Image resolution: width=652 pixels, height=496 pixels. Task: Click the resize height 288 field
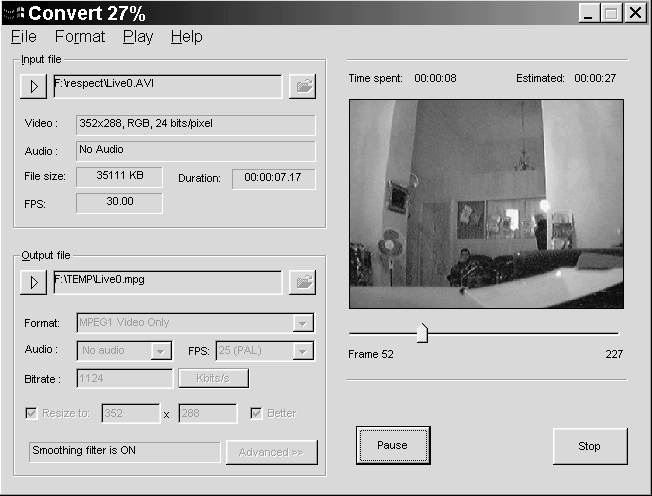[x=208, y=413]
